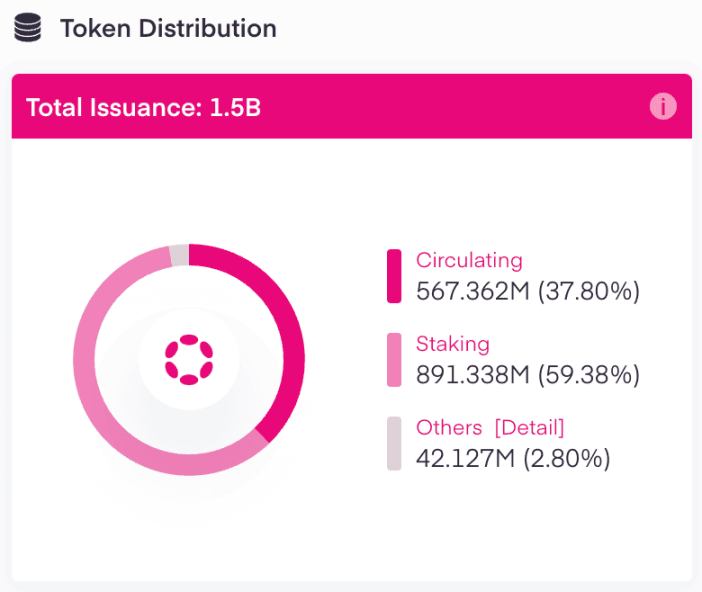Click the pink Total Issuance banner bar
This screenshot has width=702, height=592.
point(352,106)
